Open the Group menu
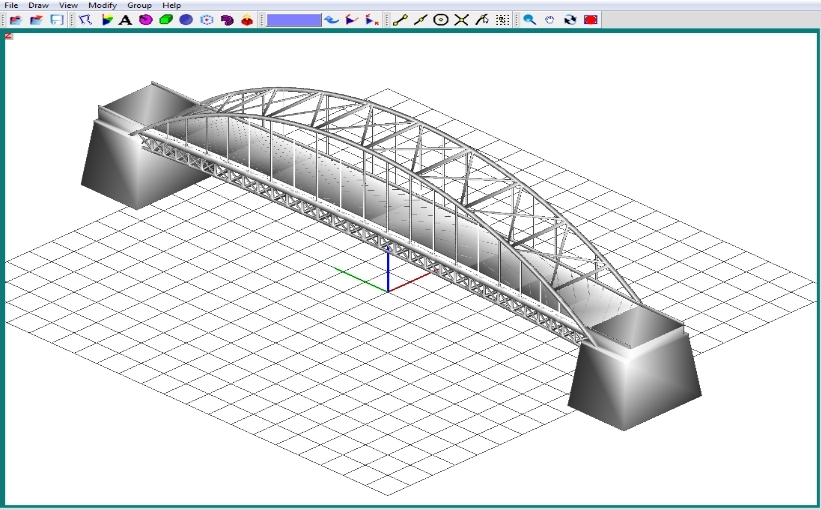 click(139, 5)
